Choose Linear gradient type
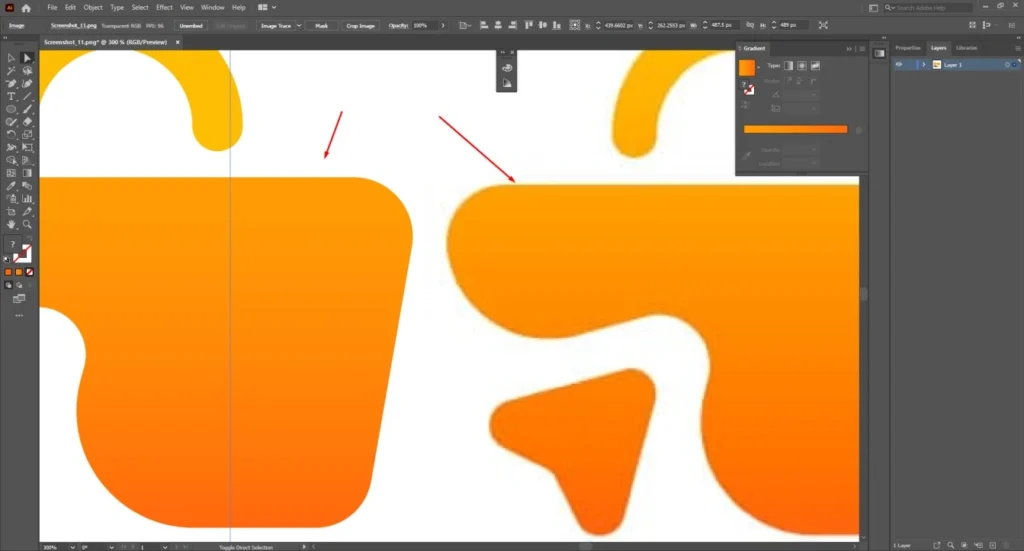The image size is (1024, 551). click(789, 66)
